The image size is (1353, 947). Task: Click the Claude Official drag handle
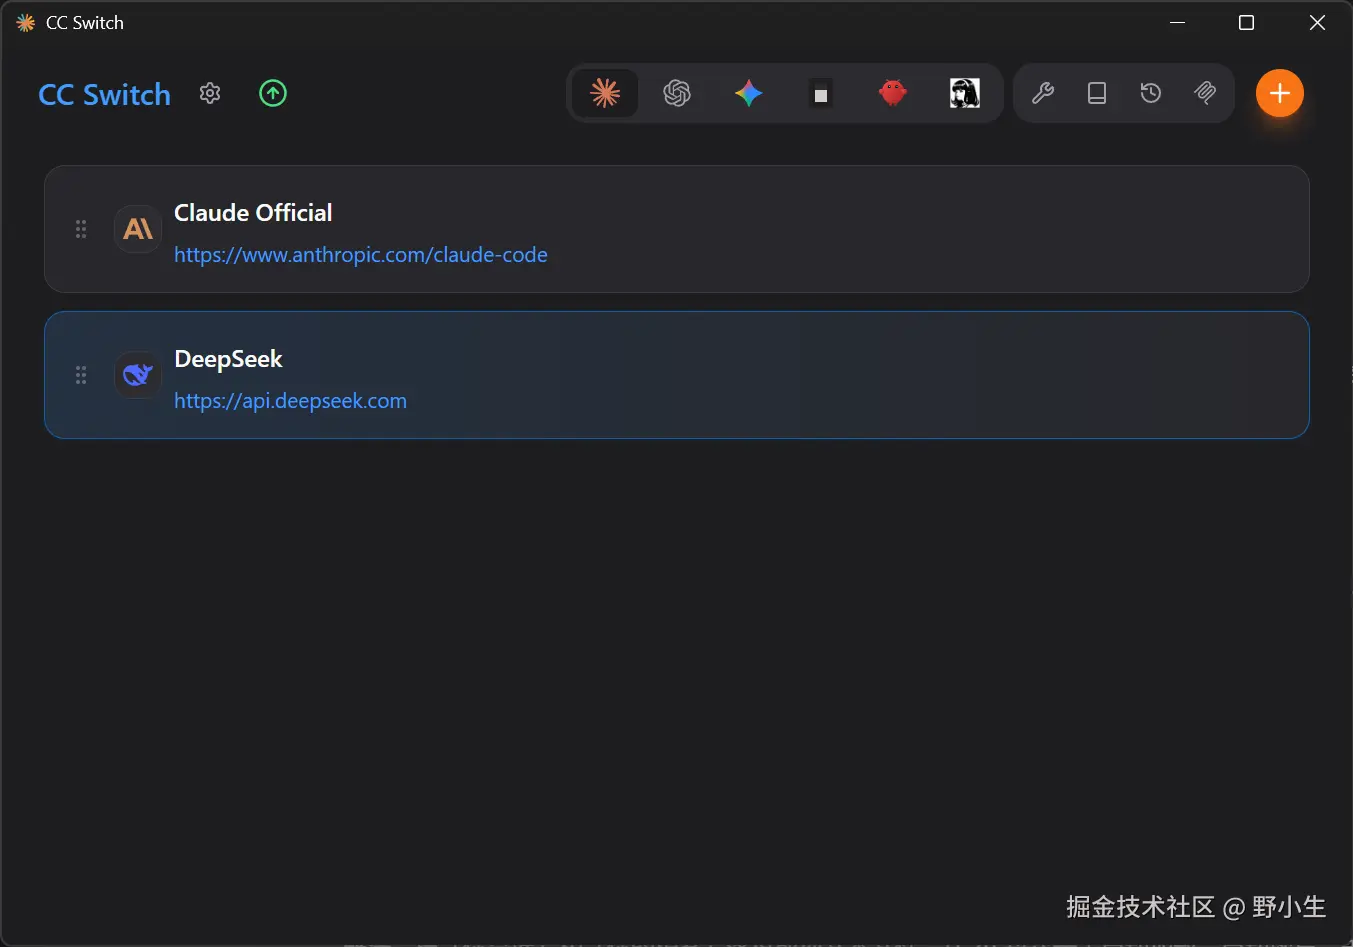81,229
